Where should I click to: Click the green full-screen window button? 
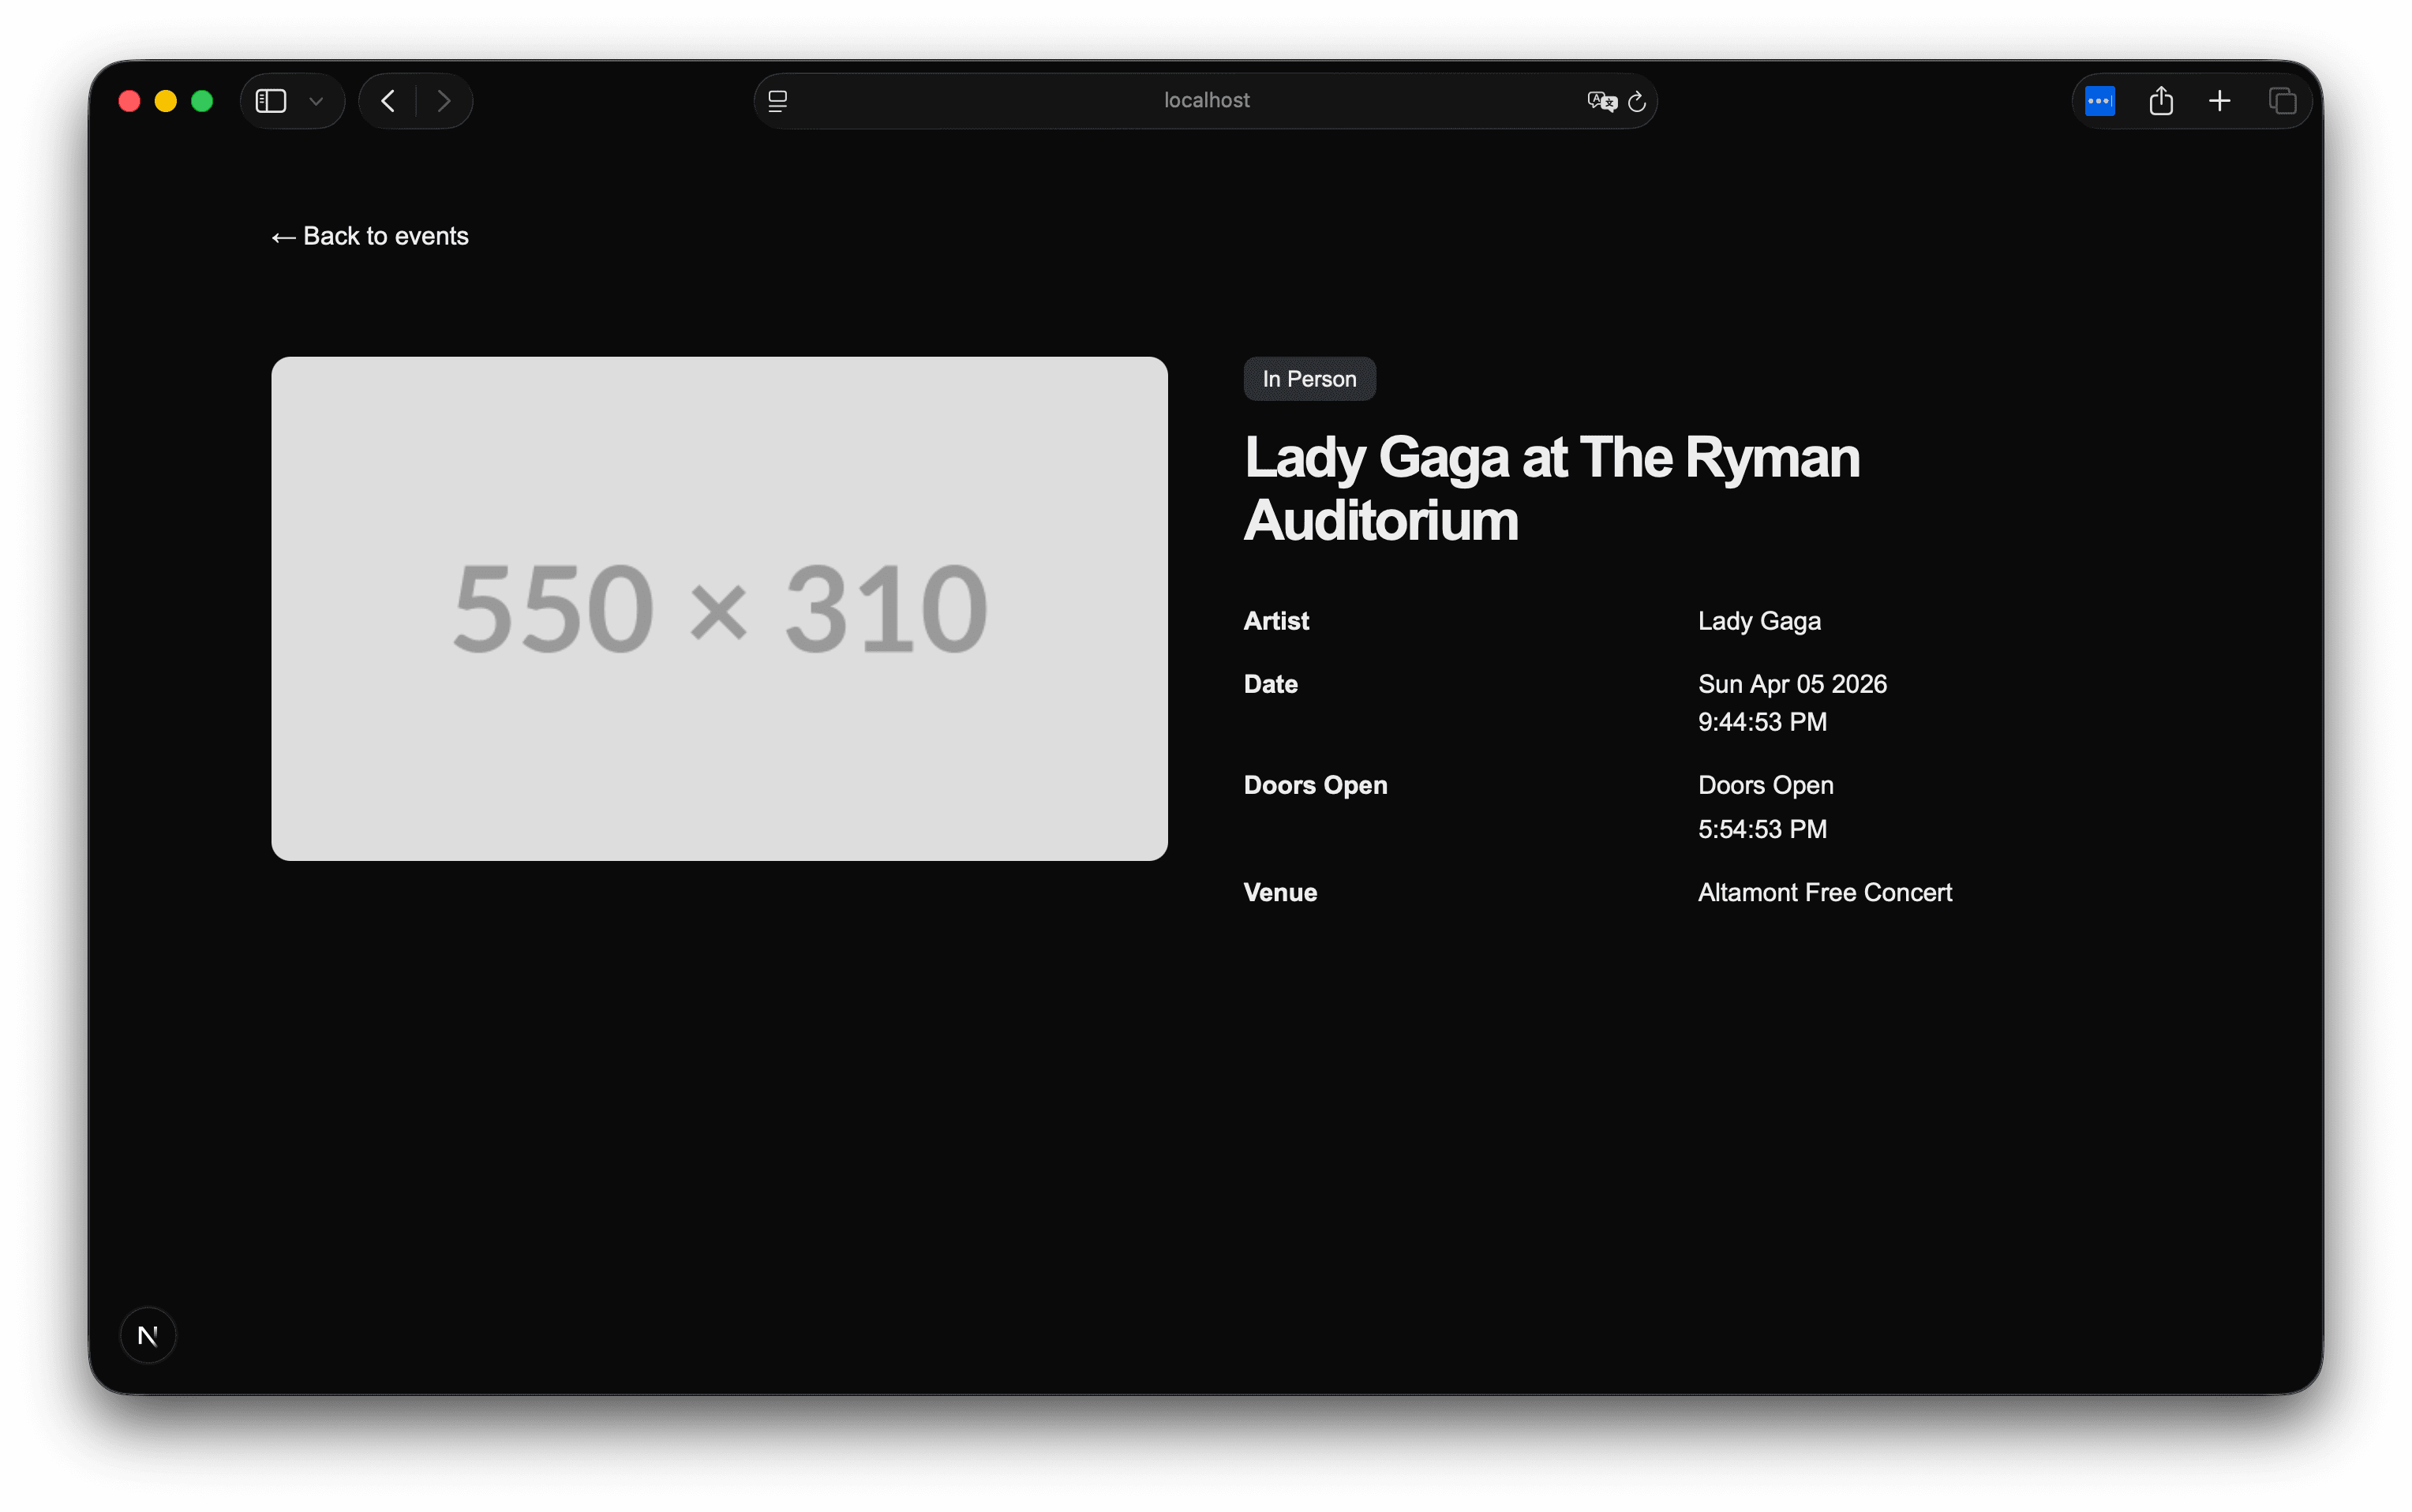tap(202, 101)
